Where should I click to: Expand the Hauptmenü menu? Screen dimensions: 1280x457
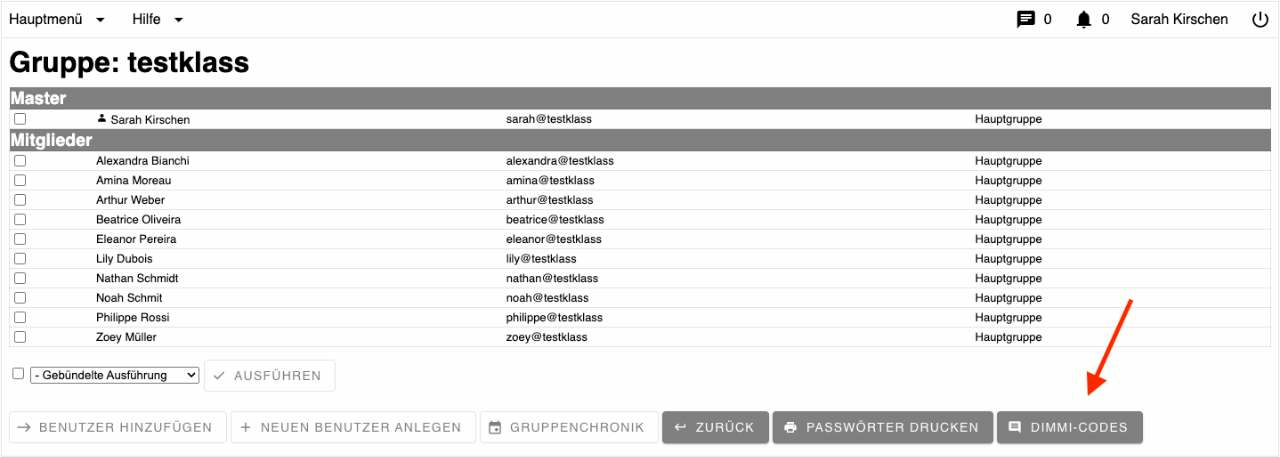tap(57, 19)
